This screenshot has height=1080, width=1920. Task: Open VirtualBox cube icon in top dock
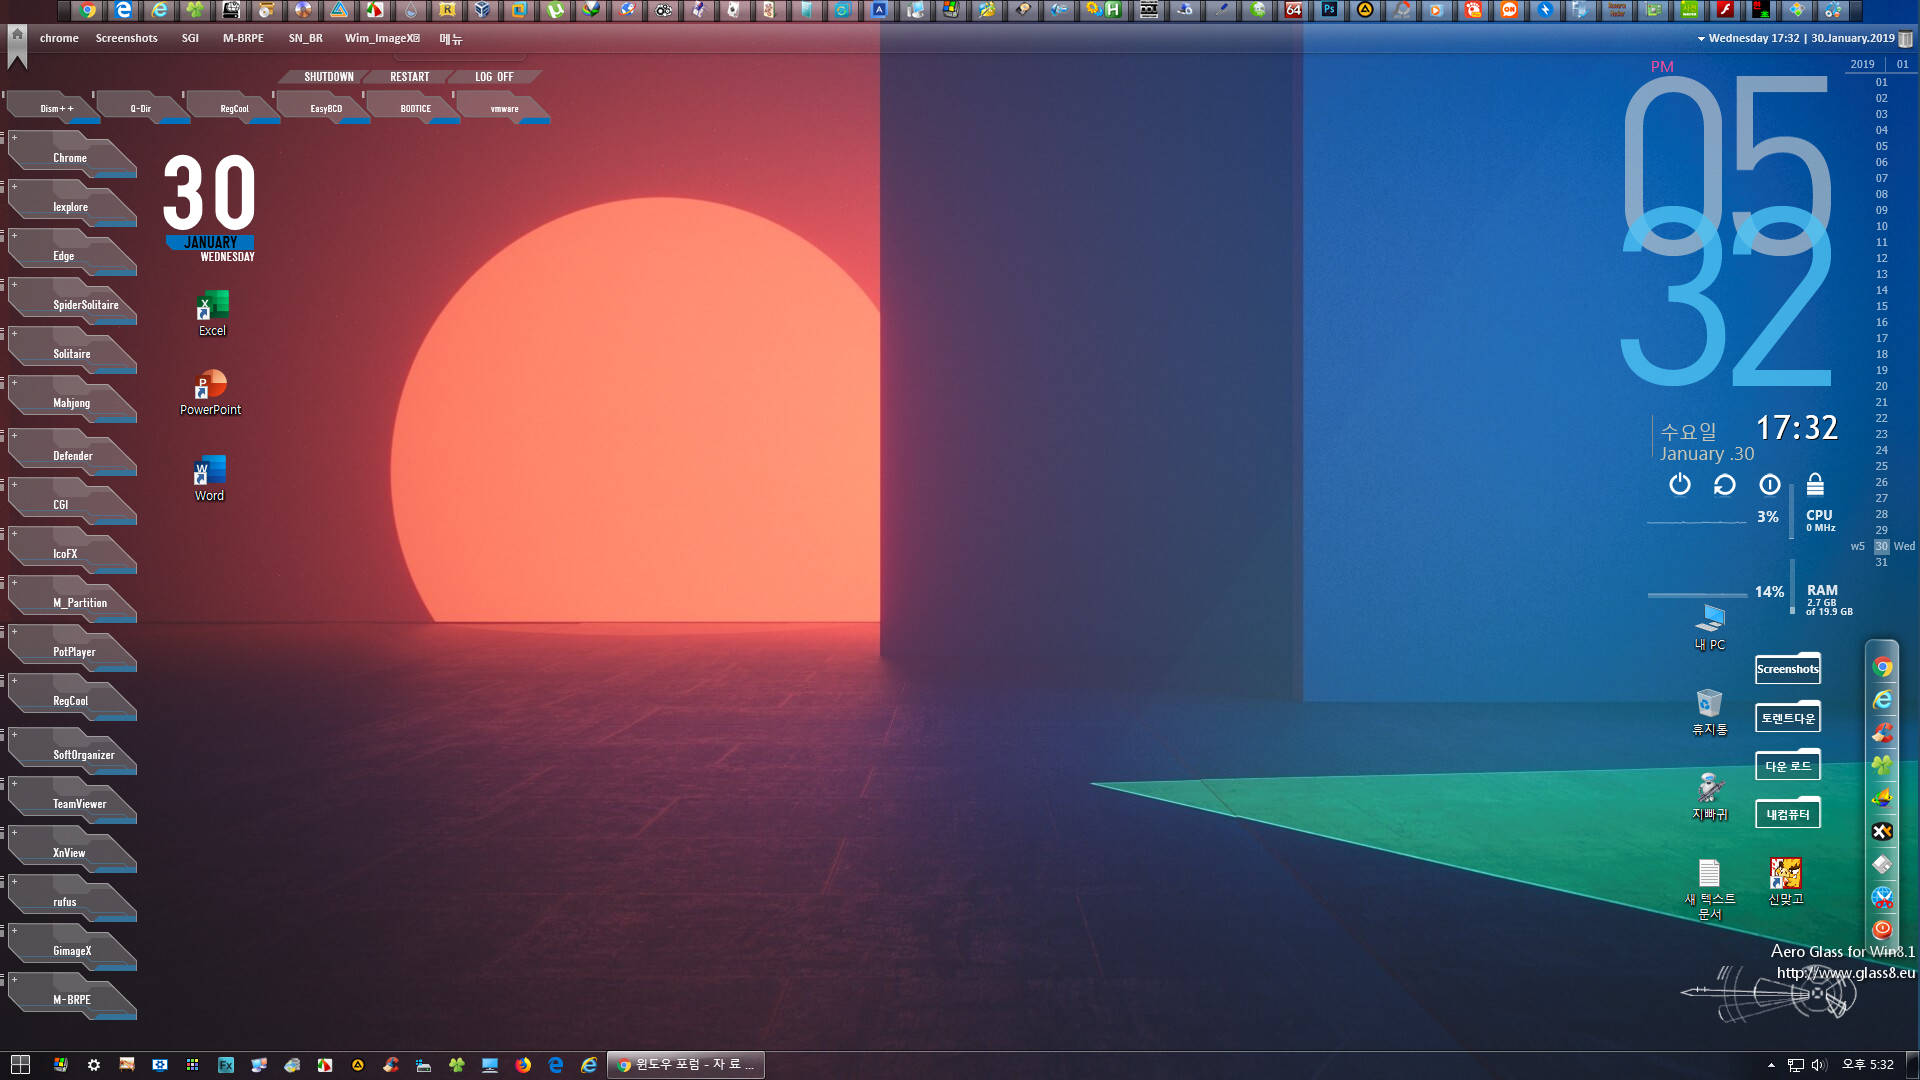click(x=482, y=10)
